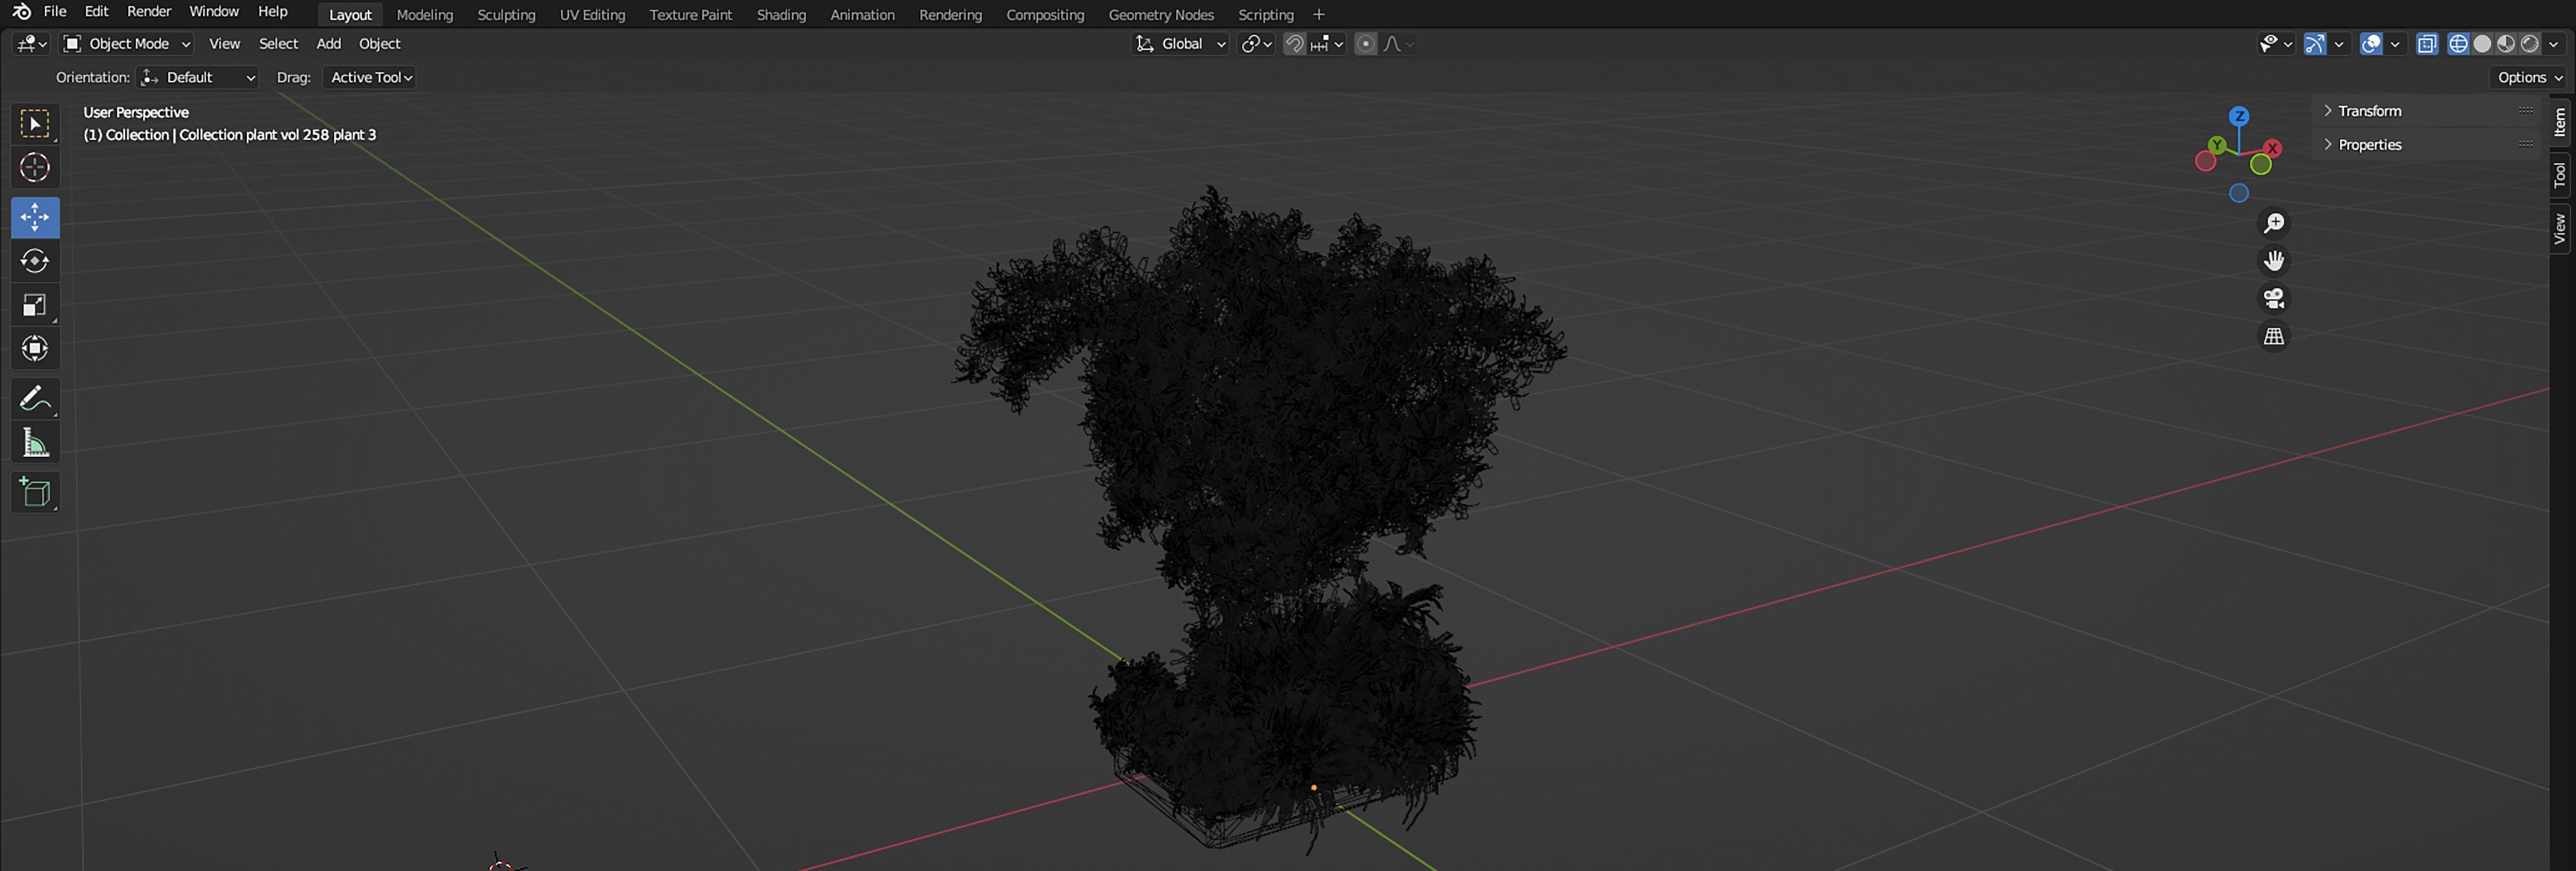Click the pan hand viewport icon
This screenshot has width=2576, height=871.
[x=2274, y=261]
